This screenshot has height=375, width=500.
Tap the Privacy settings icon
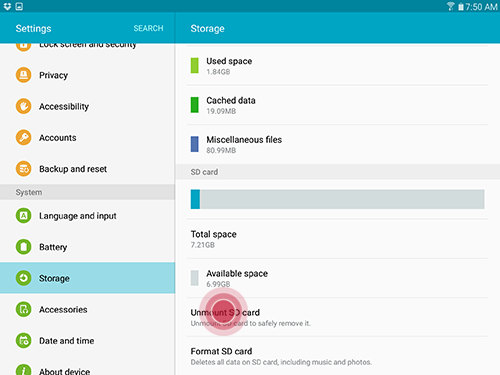coord(23,75)
